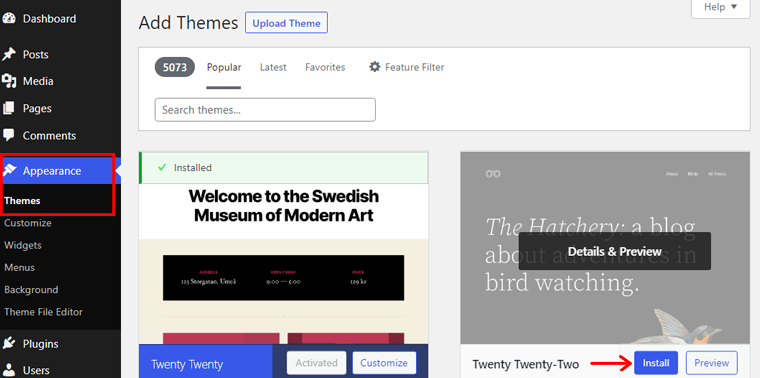The height and width of the screenshot is (378, 760).
Task: Click the 5073 theme count badge
Action: coord(174,67)
